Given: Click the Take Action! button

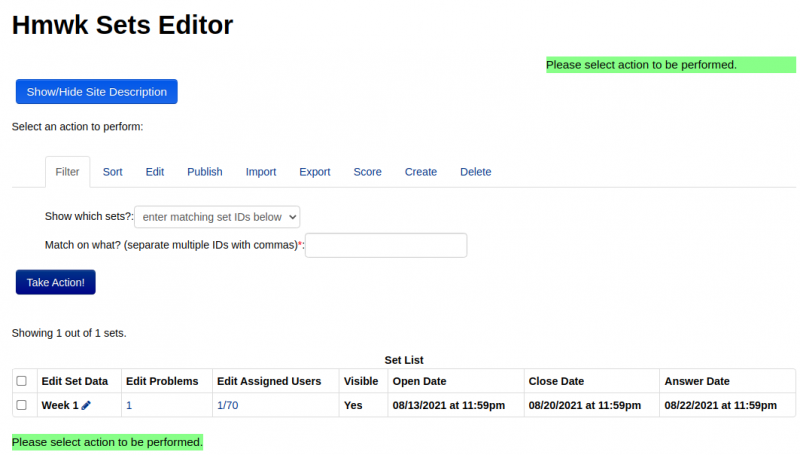Looking at the screenshot, I should click(x=56, y=282).
